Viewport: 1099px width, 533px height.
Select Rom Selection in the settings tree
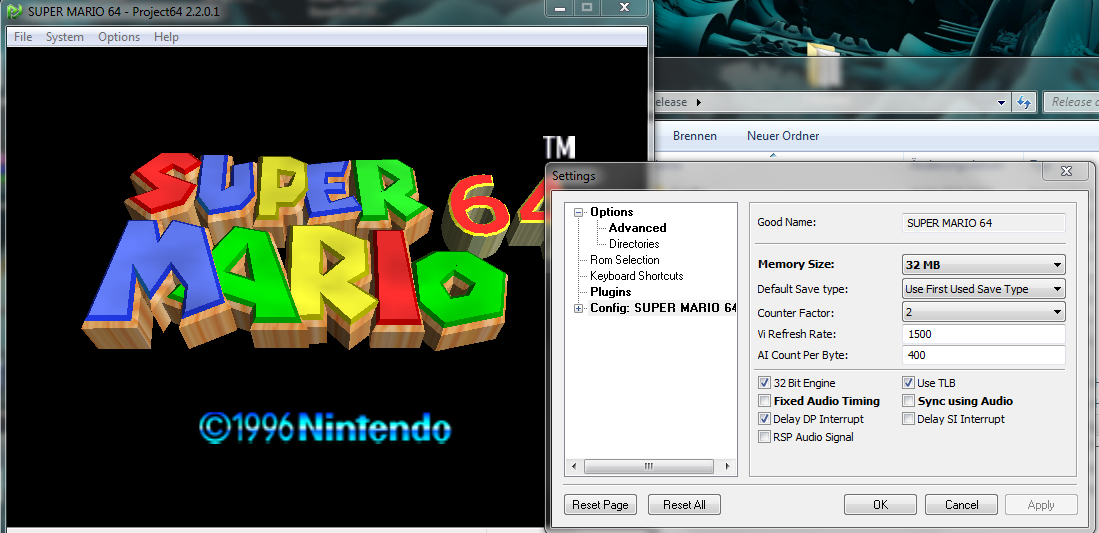pyautogui.click(x=624, y=260)
